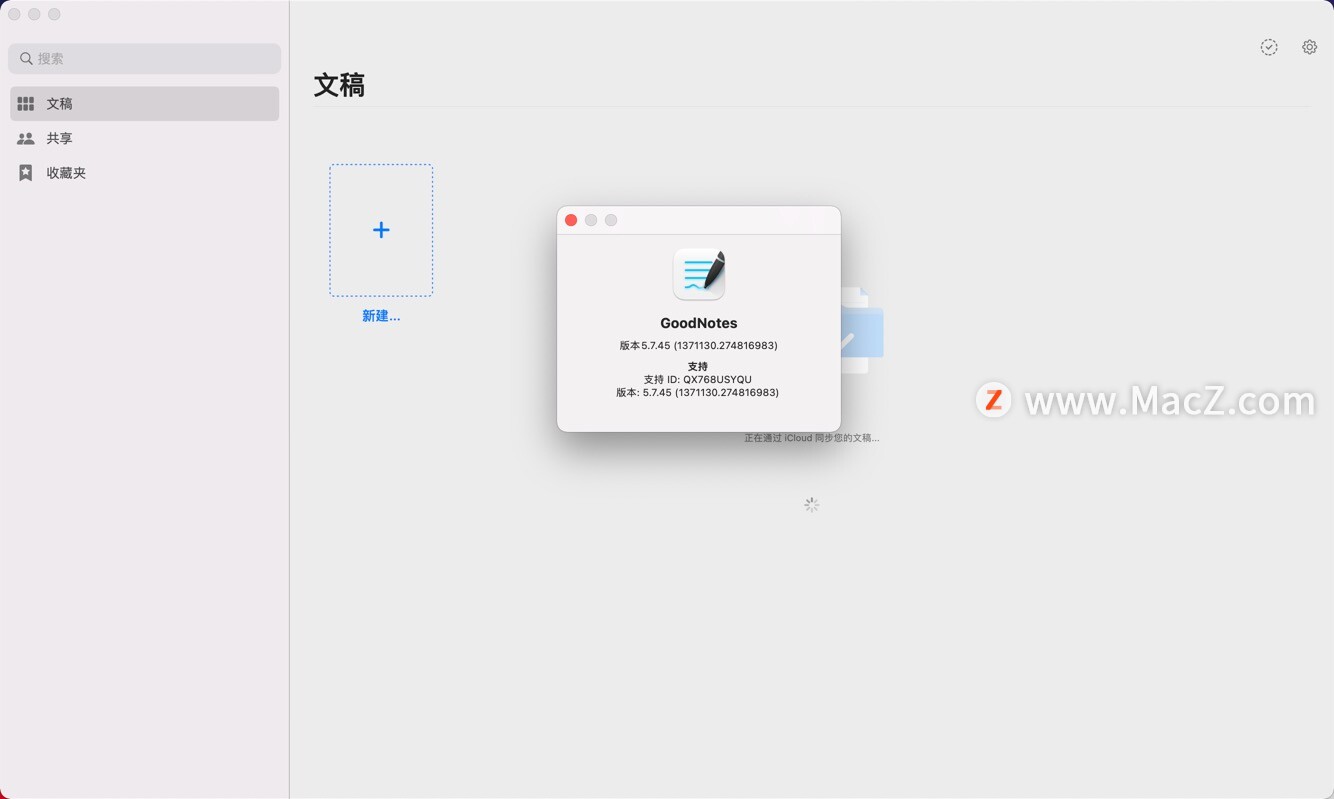Screen dimensions: 1334x799
Task: Click the loading spinner icon
Action: click(812, 505)
